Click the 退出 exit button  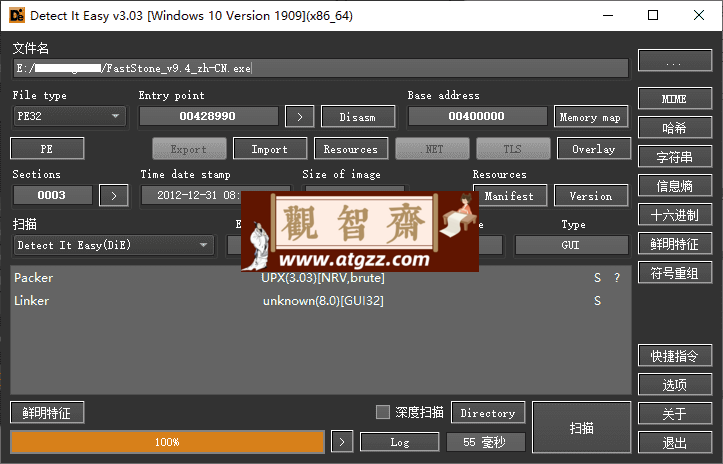tap(675, 443)
